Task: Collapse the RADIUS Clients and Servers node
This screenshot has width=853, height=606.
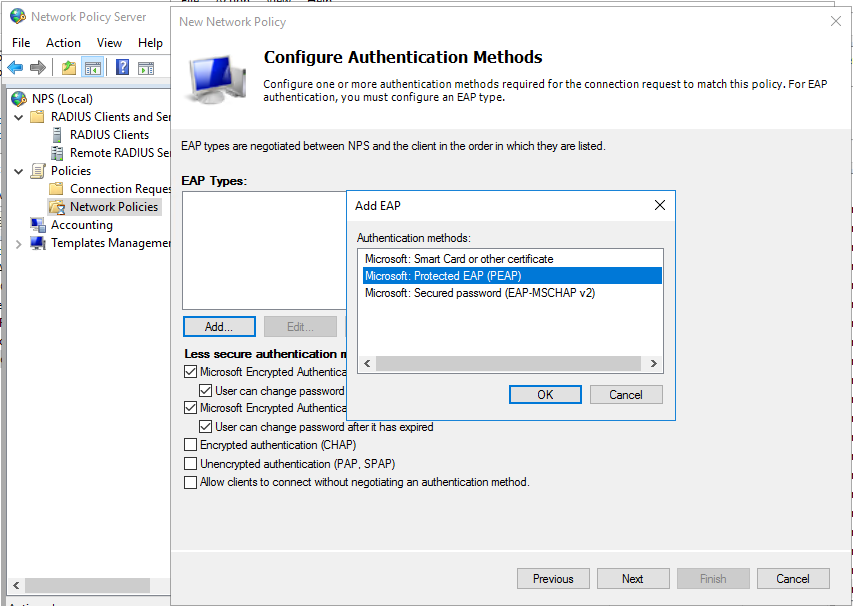Action: point(19,117)
